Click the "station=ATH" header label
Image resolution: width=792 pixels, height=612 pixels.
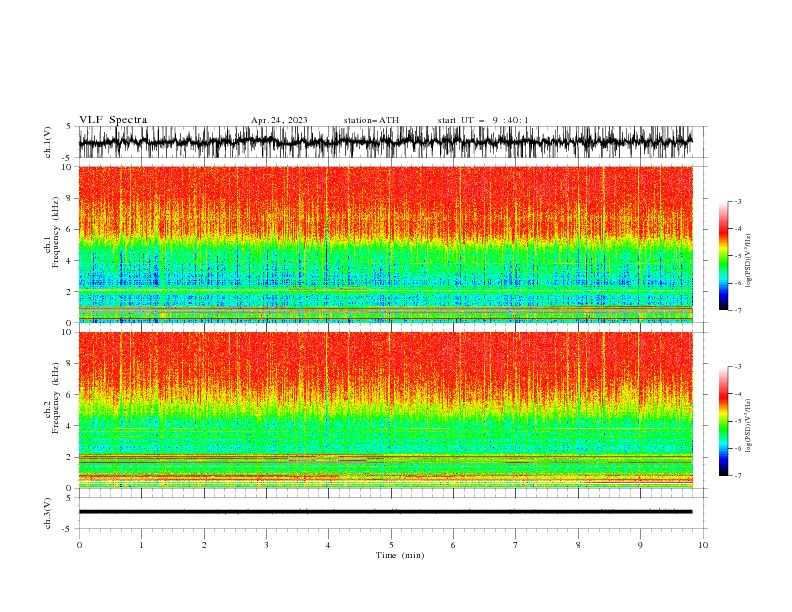[x=371, y=120]
